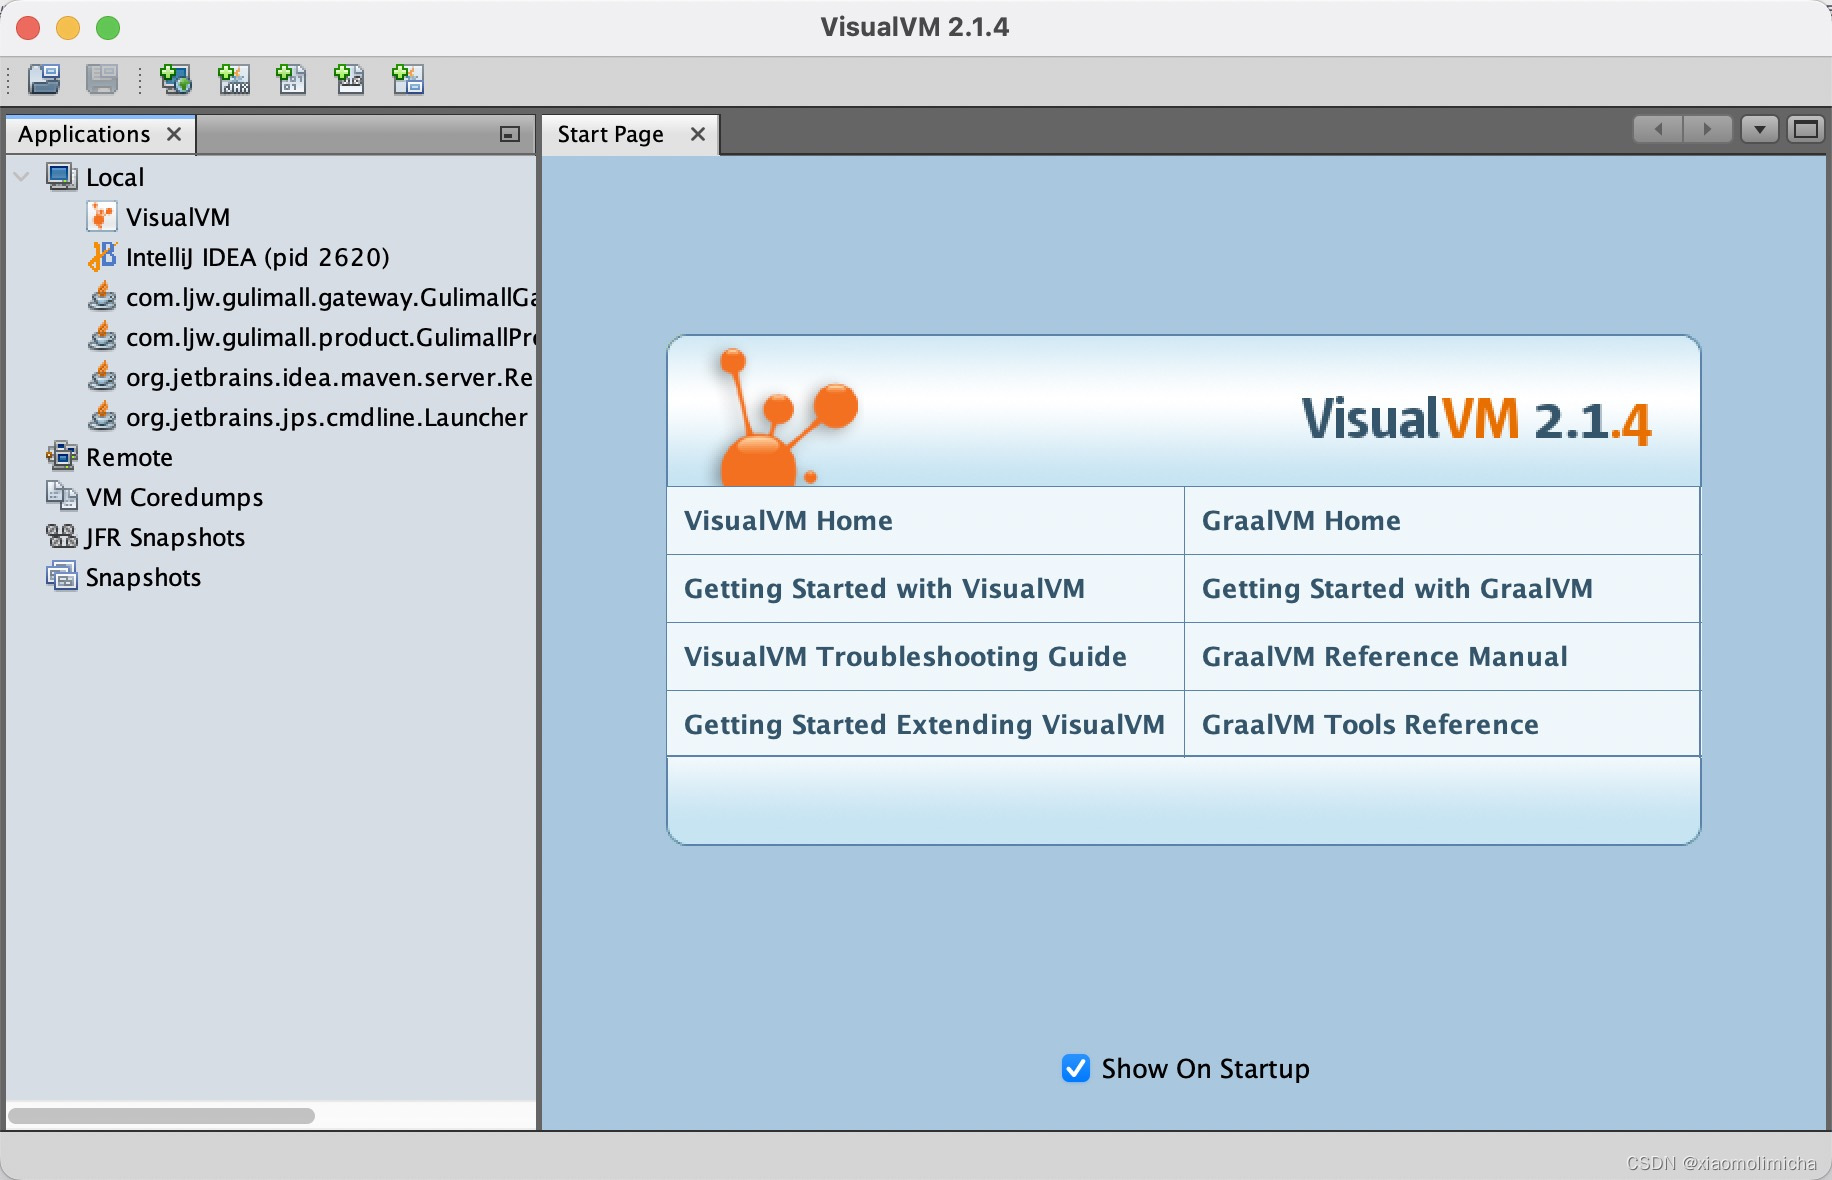1832x1180 pixels.
Task: Select the Start Page tab
Action: point(610,134)
